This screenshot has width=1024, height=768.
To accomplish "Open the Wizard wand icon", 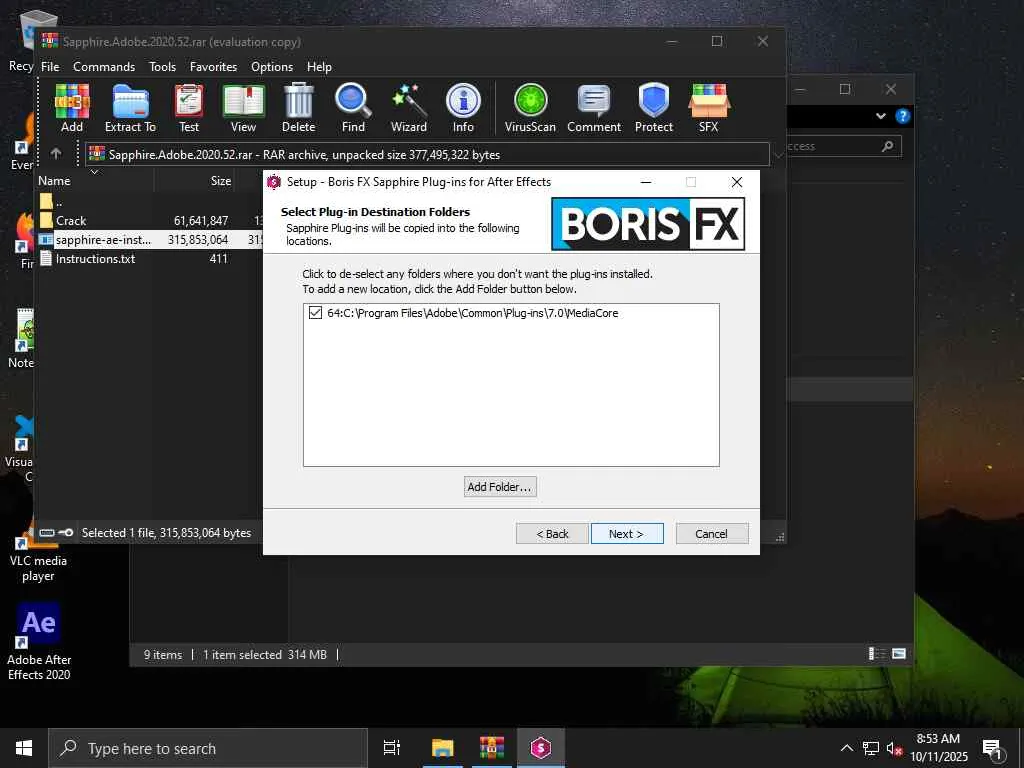I will 409,108.
